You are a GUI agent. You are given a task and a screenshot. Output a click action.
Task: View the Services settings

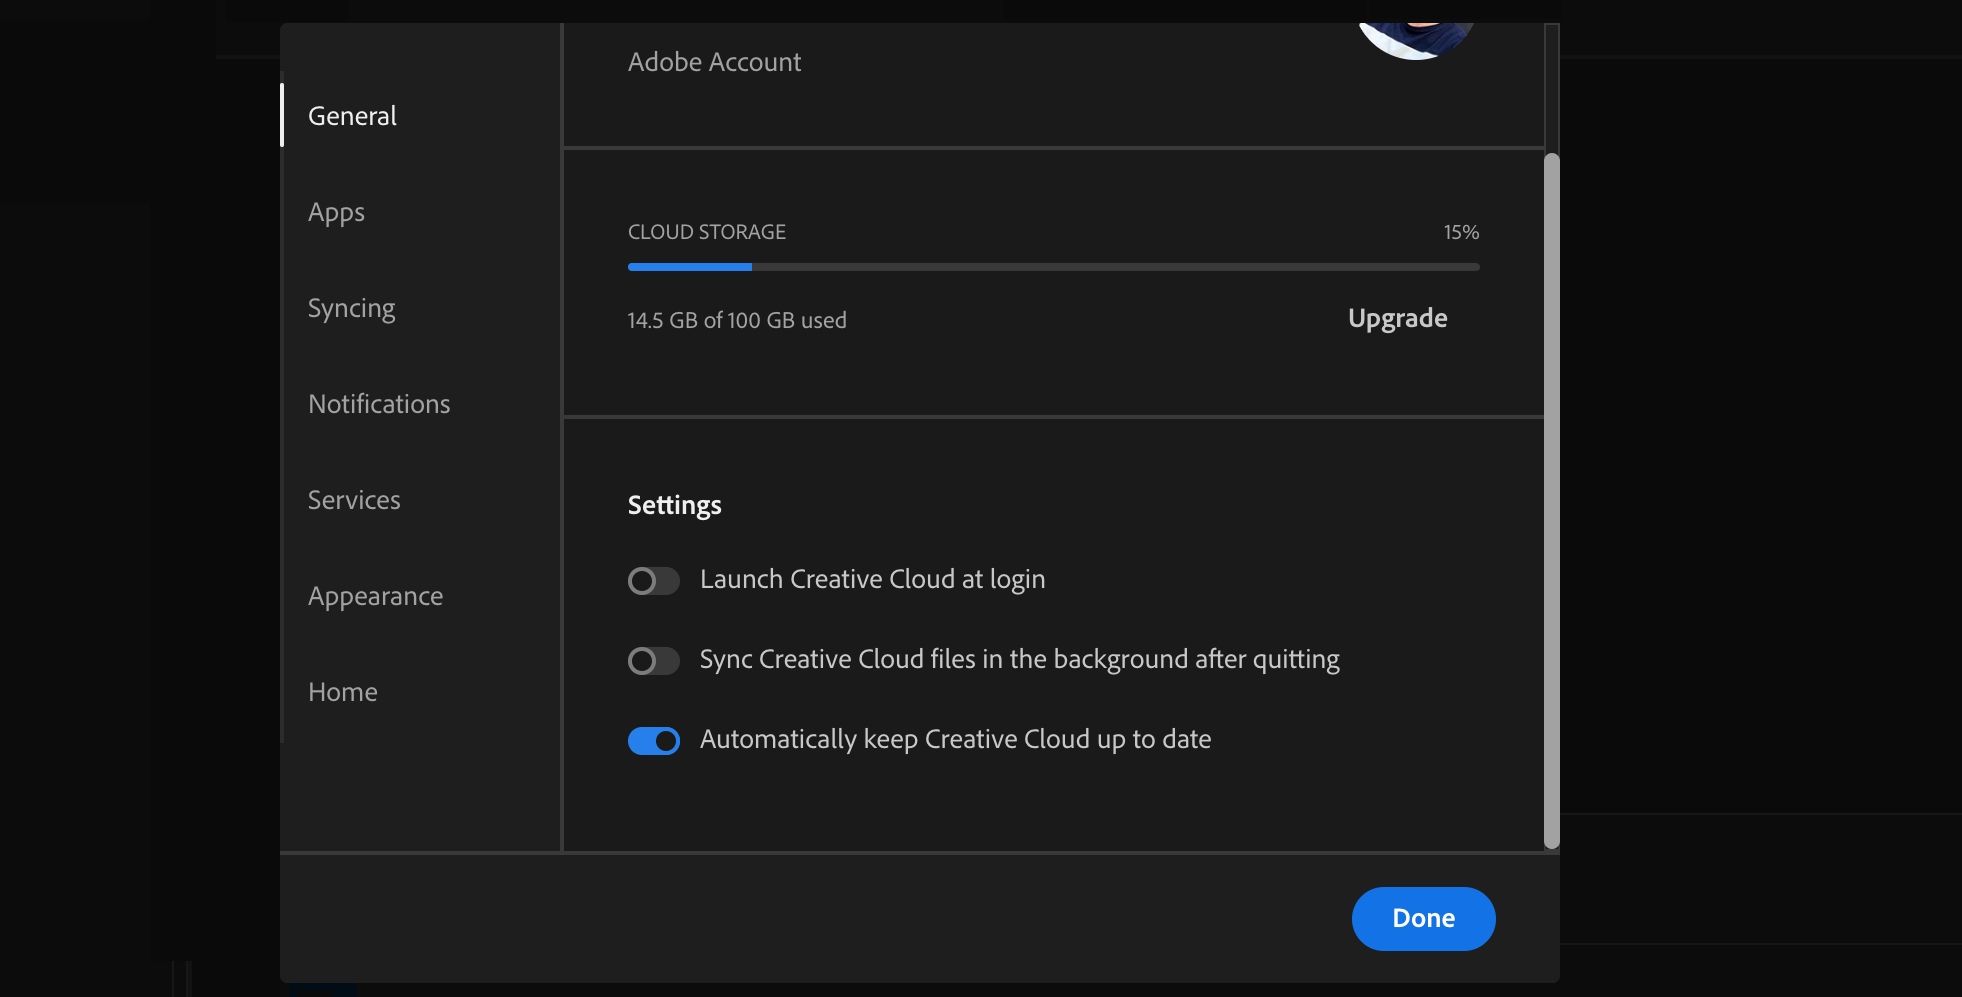(354, 499)
